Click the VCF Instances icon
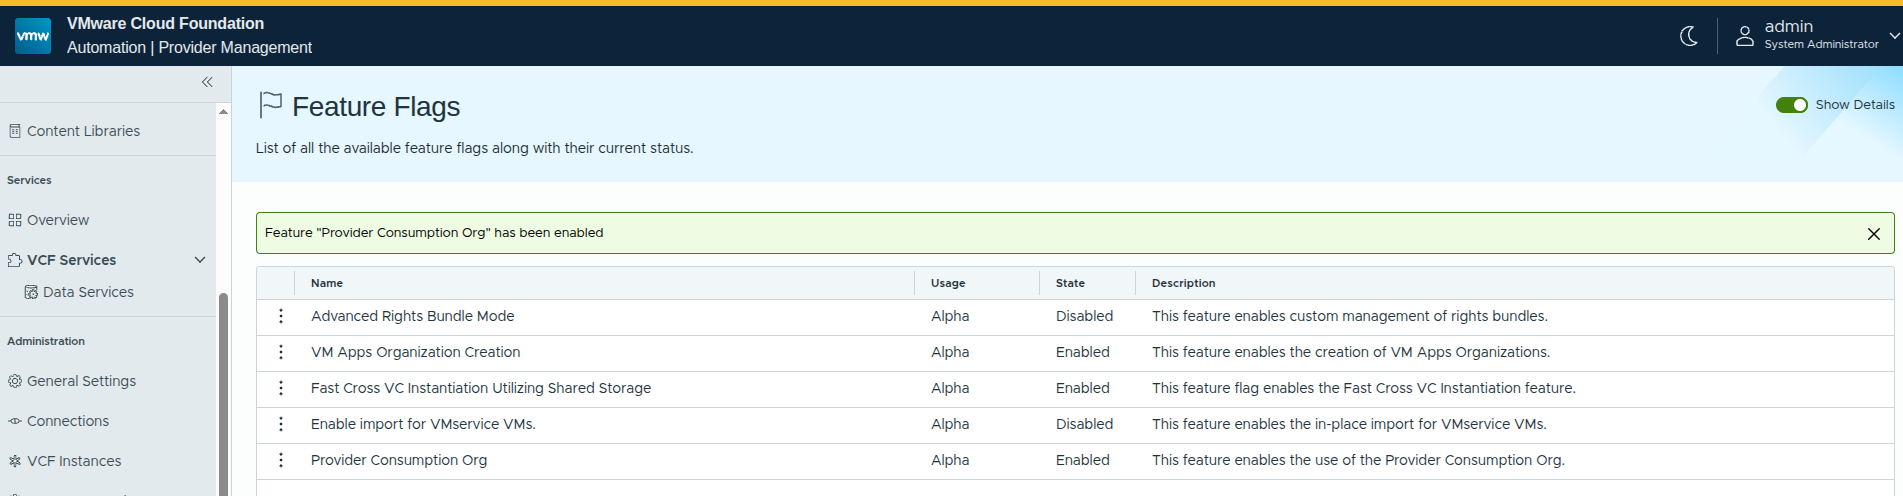This screenshot has width=1903, height=496. [15, 461]
